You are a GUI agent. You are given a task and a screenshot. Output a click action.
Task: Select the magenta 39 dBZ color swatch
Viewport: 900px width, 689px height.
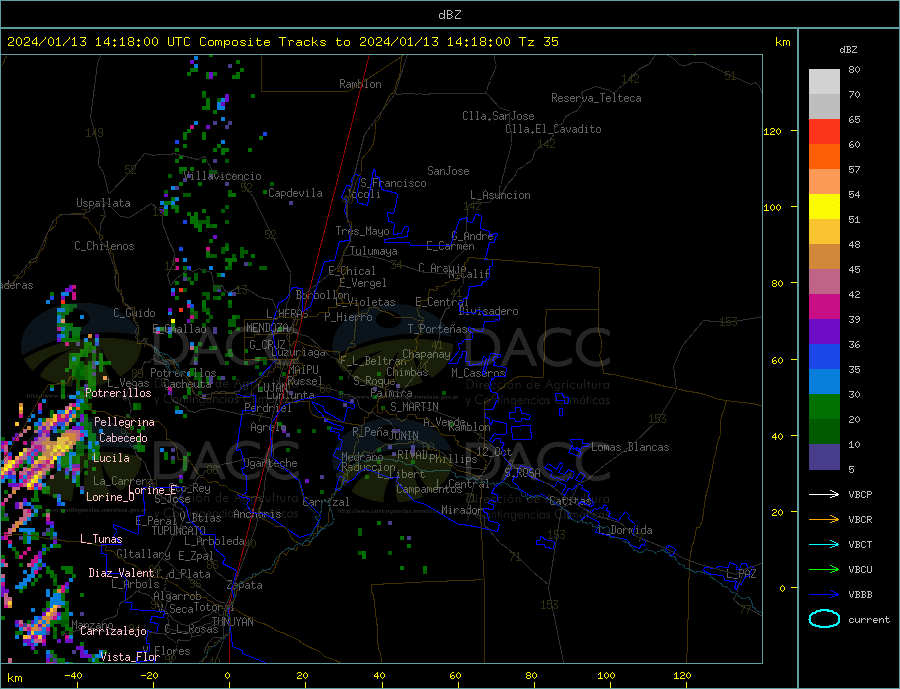pyautogui.click(x=824, y=307)
